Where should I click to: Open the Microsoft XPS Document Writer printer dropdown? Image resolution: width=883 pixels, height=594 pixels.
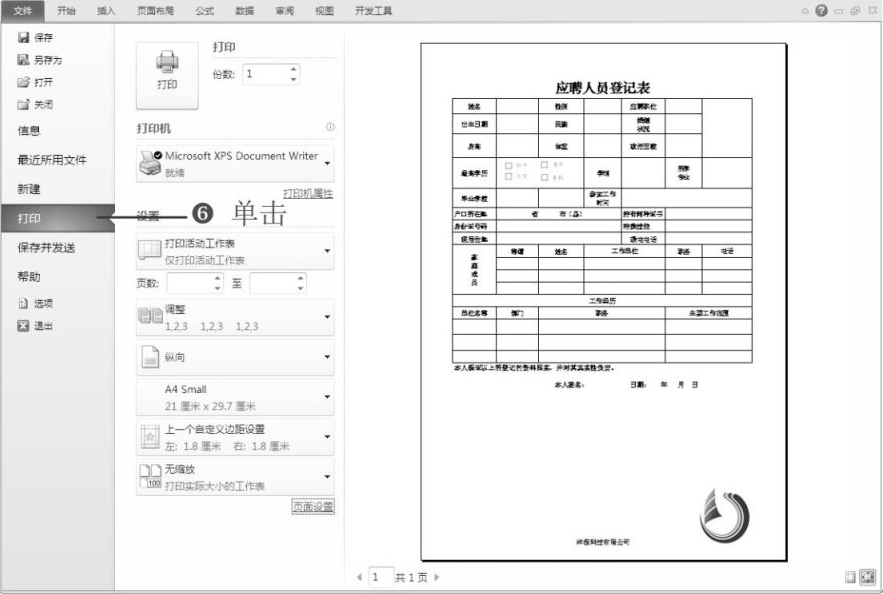click(x=235, y=162)
